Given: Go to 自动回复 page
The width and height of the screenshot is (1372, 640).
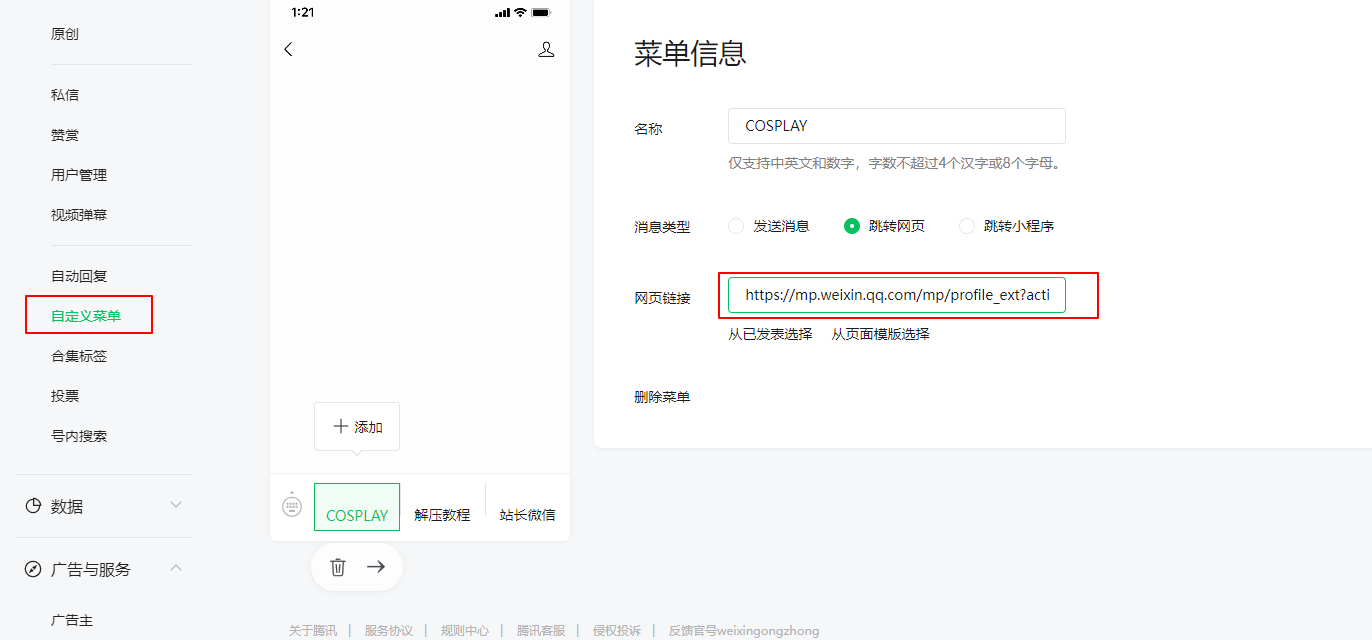Looking at the screenshot, I should [x=79, y=276].
